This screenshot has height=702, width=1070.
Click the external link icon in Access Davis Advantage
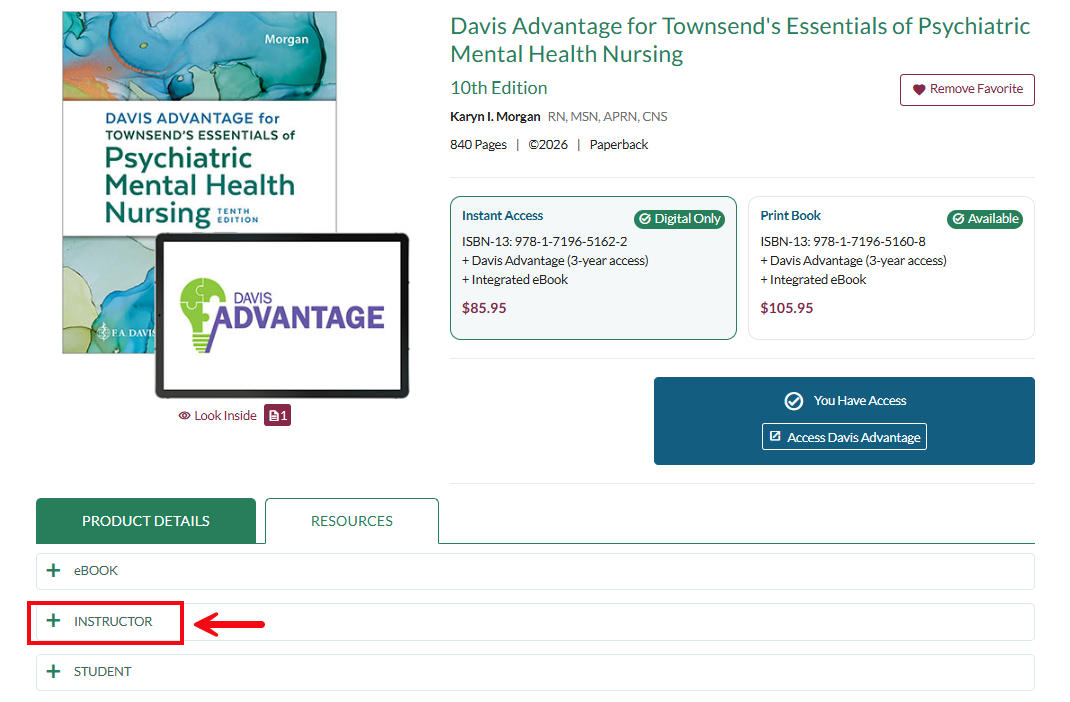[775, 436]
